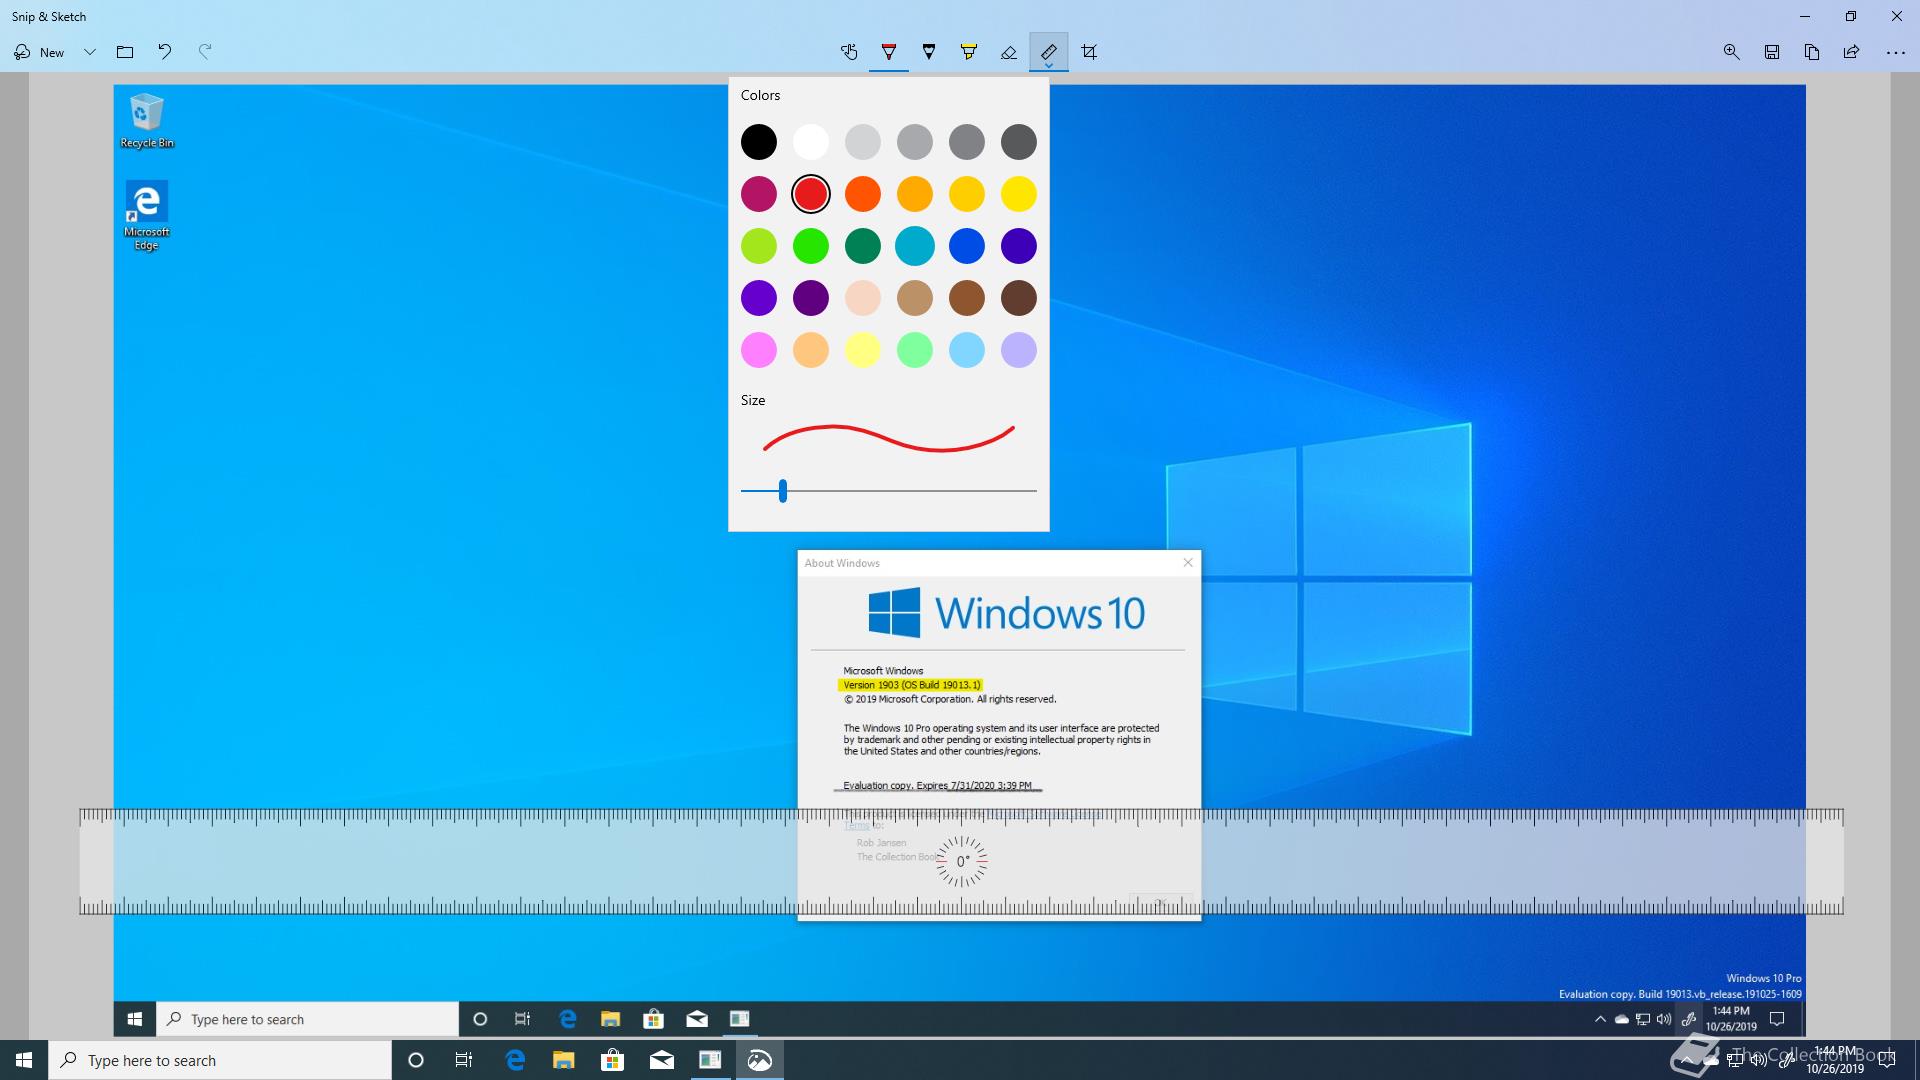Select the yellow Highlighter tool
This screenshot has height=1080, width=1920.
click(969, 52)
